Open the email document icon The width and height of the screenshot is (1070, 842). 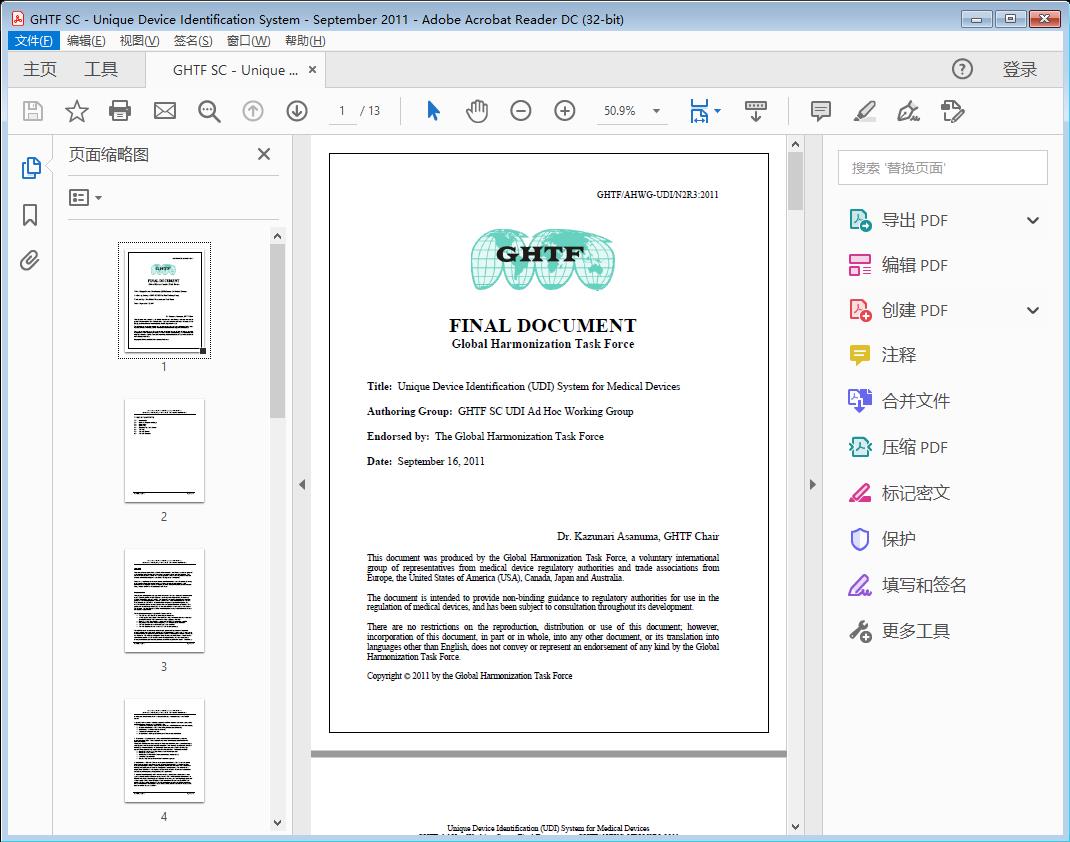point(164,111)
